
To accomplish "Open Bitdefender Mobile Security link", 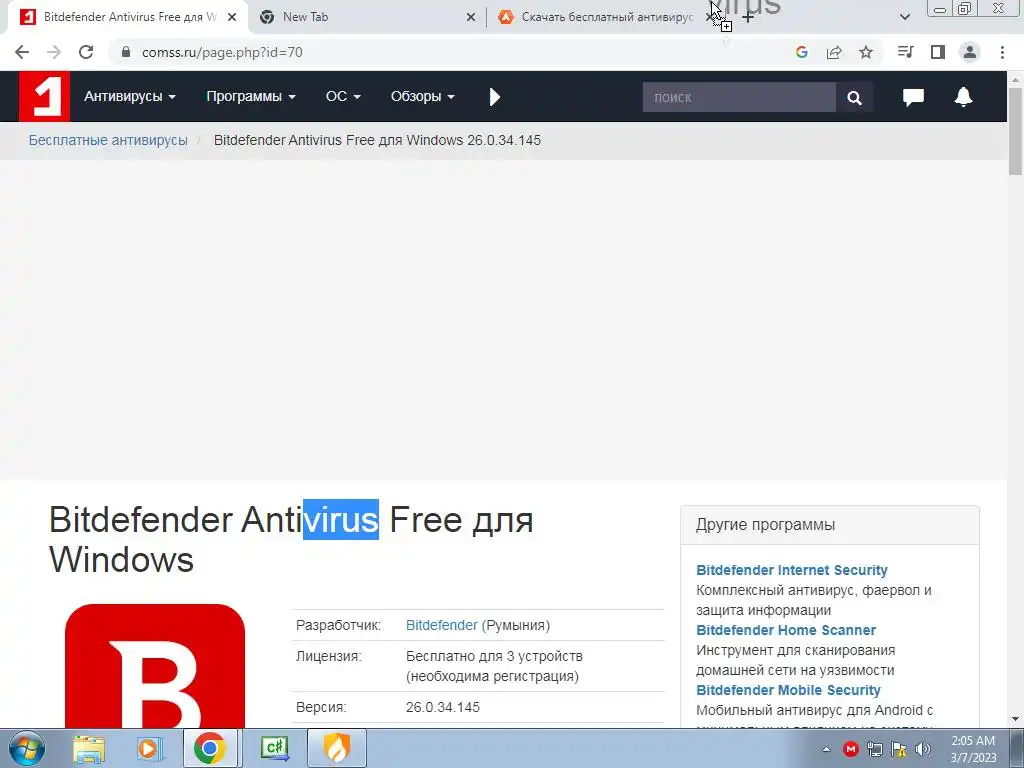I will 788,690.
